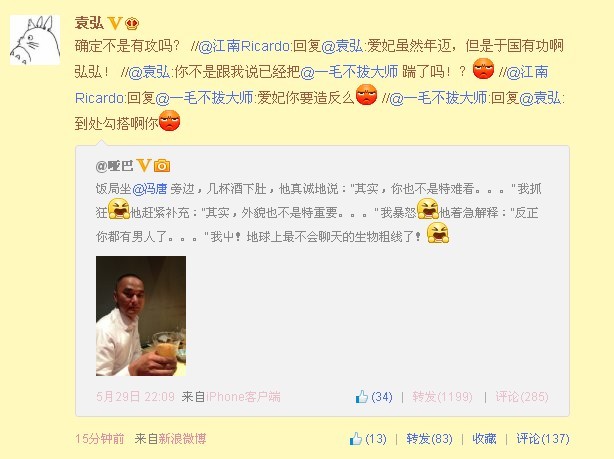Open comments via 评论(137)
Screen dimensions: 614x459
[543, 439]
